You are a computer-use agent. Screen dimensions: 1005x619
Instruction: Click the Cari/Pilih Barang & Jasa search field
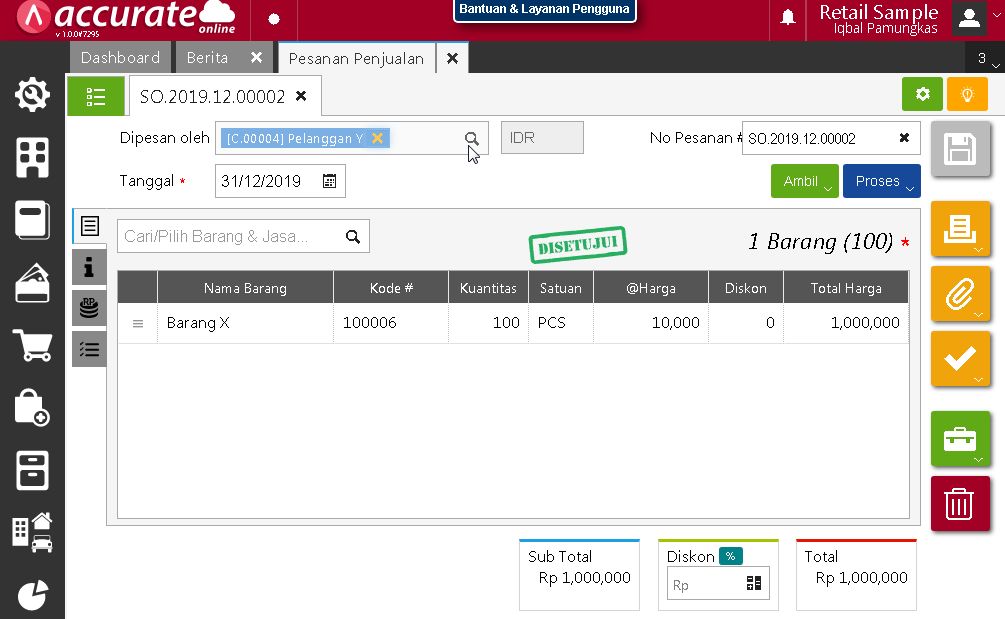click(x=230, y=237)
